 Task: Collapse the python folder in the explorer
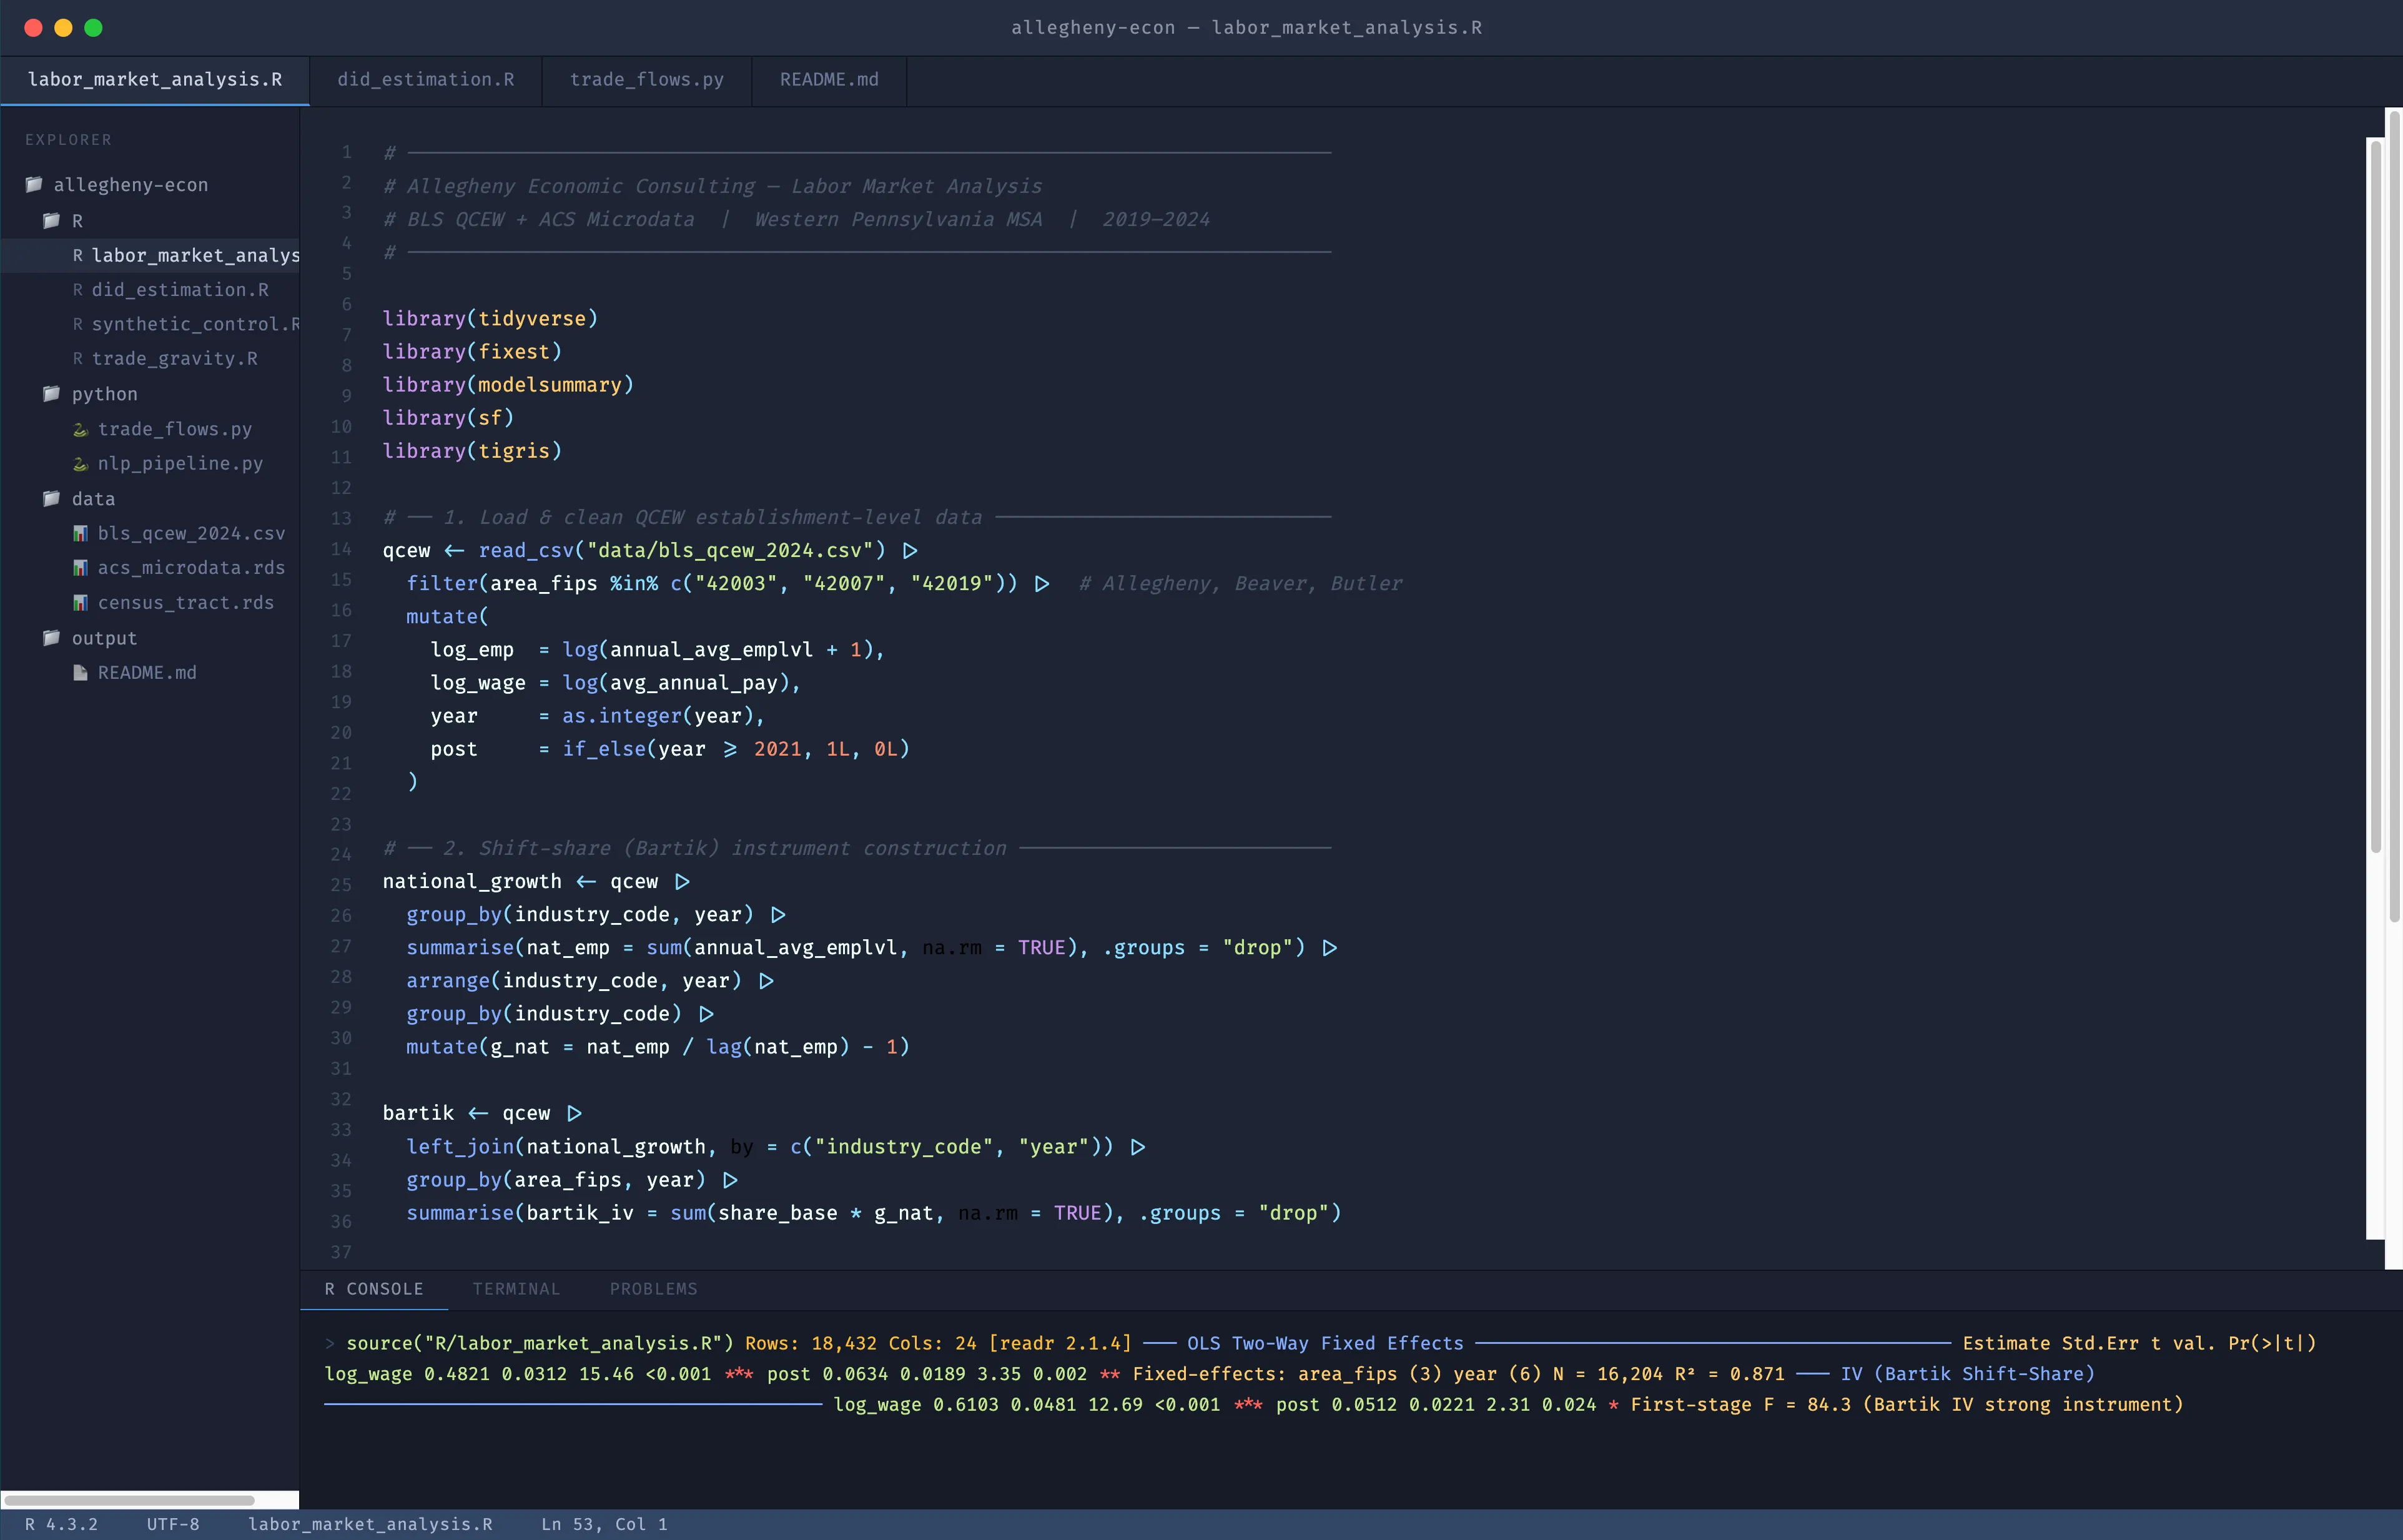point(51,394)
